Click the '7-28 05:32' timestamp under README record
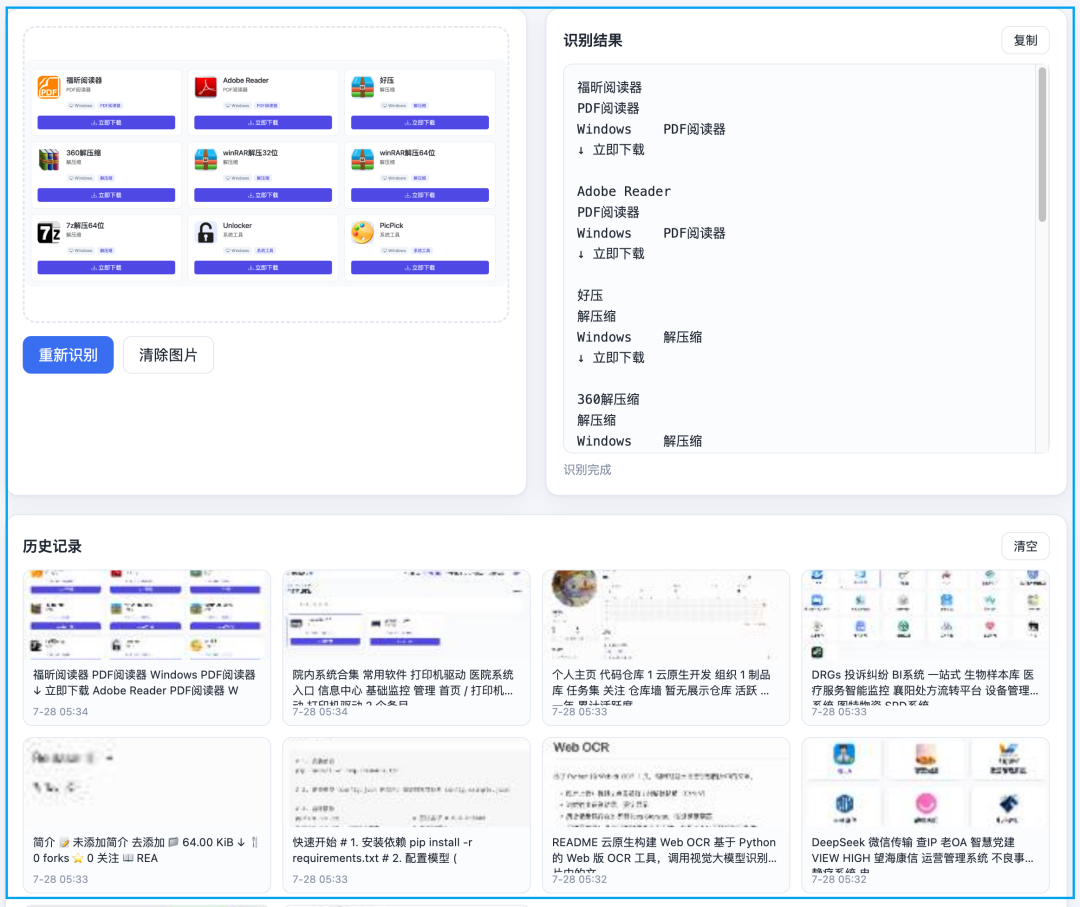 click(579, 879)
